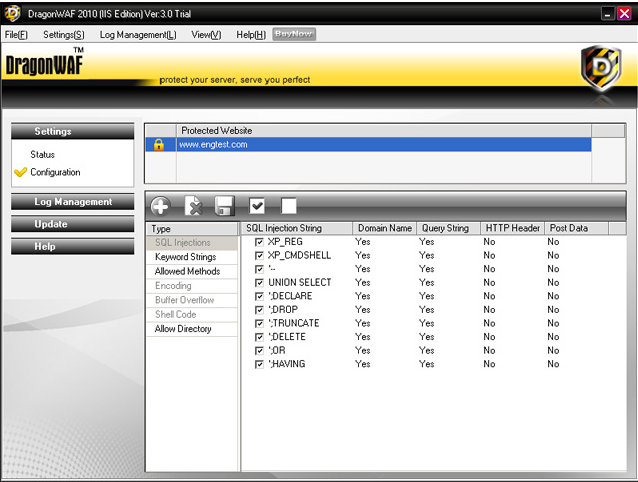Open the View(V) menu
Image resolution: width=638 pixels, height=482 pixels.
click(206, 35)
